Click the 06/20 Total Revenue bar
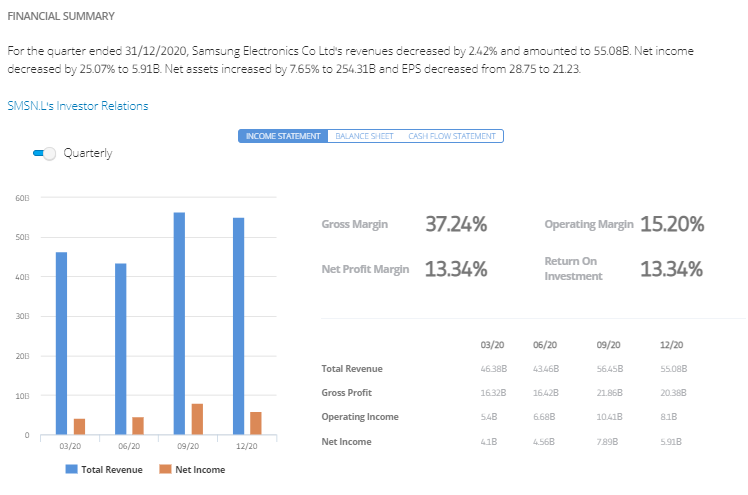The height and width of the screenshot is (495, 748). point(121,349)
